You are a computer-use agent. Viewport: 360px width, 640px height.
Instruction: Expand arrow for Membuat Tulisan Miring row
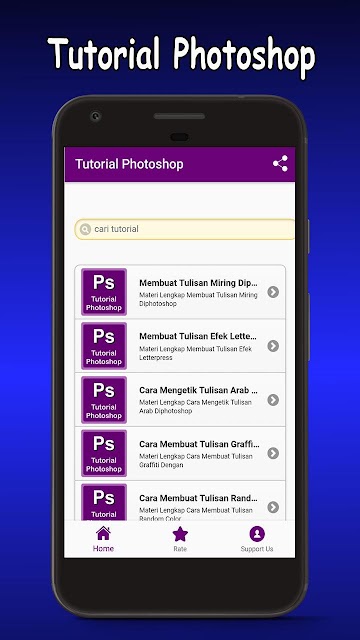pos(273,292)
